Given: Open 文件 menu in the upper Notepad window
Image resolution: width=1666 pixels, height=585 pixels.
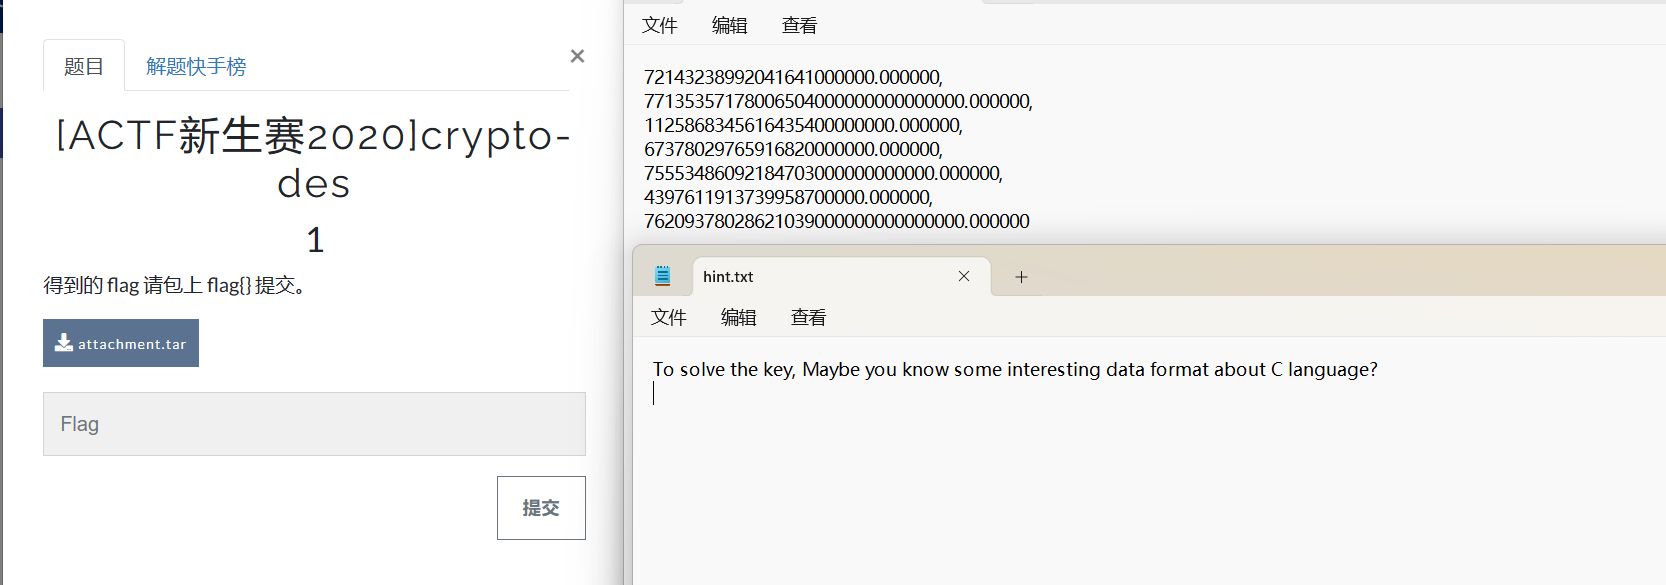Looking at the screenshot, I should (x=660, y=25).
